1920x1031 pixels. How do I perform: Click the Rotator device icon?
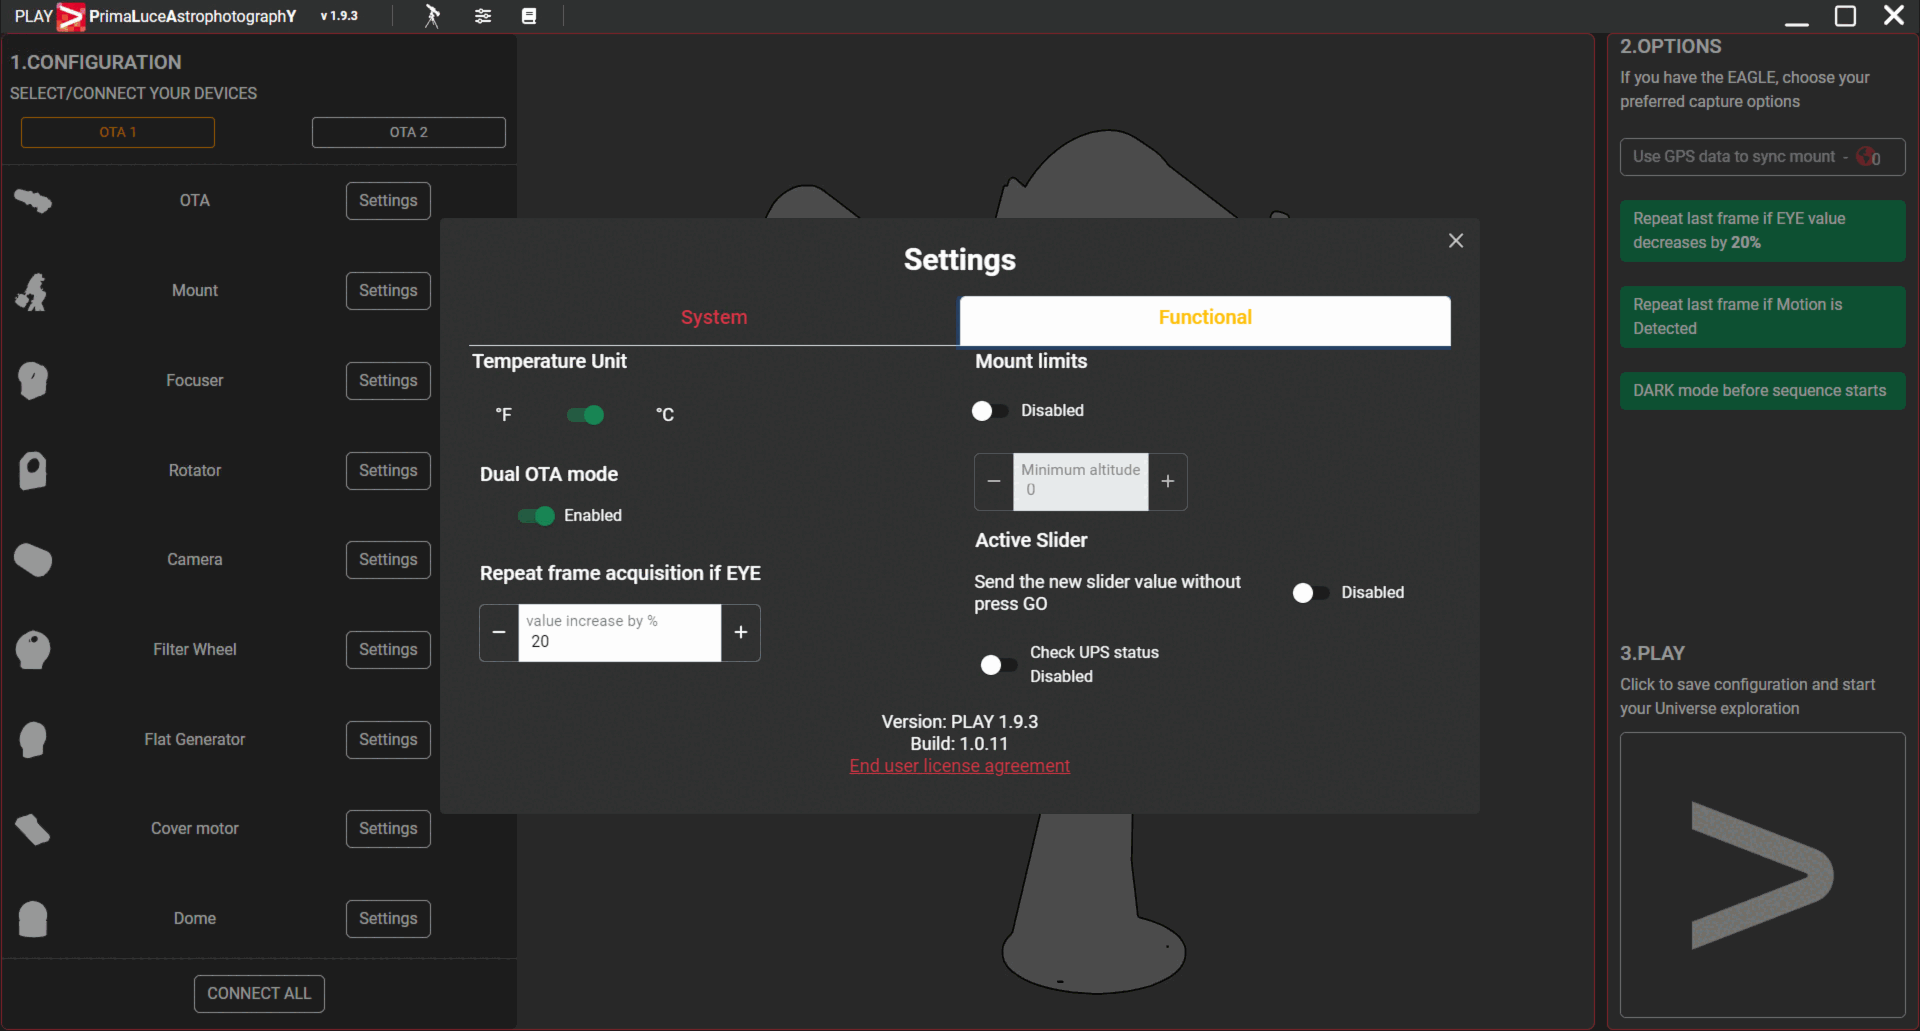coord(33,470)
